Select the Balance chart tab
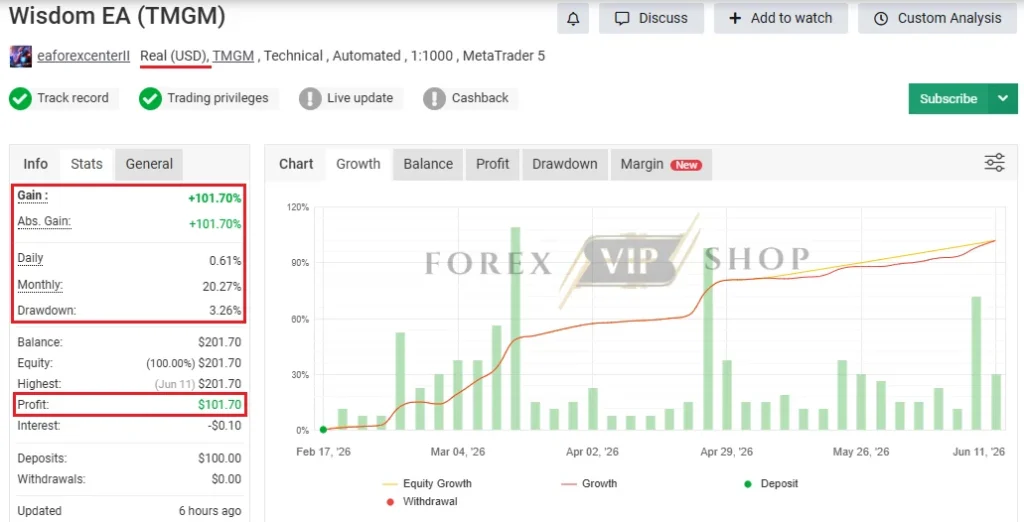This screenshot has width=1024, height=522. (428, 164)
